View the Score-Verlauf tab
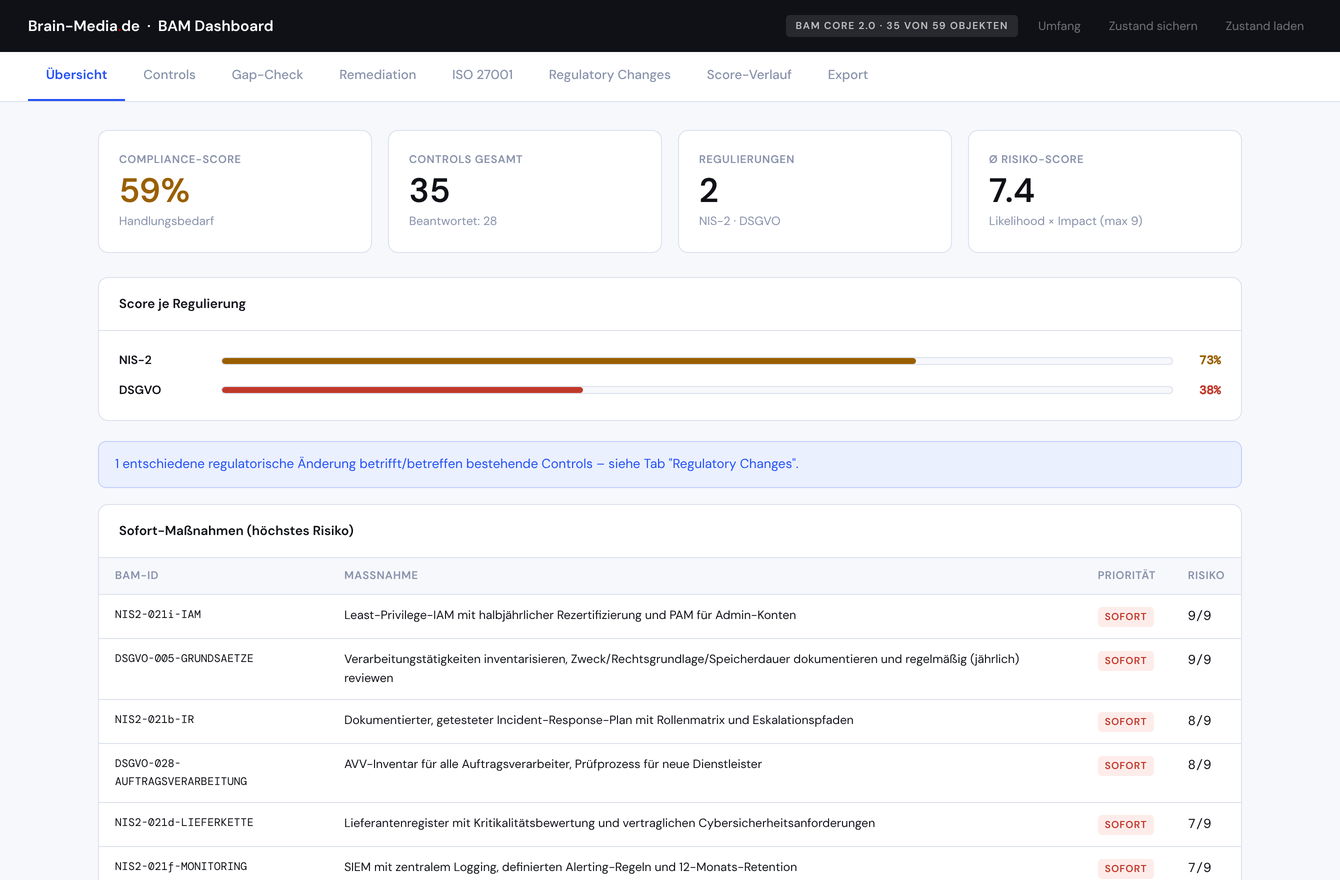The image size is (1340, 880). coord(749,75)
